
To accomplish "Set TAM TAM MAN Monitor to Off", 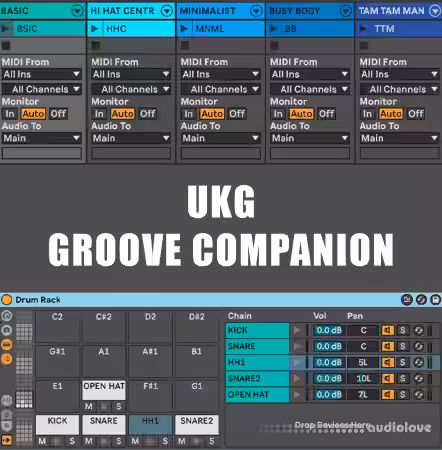I will 416,114.
